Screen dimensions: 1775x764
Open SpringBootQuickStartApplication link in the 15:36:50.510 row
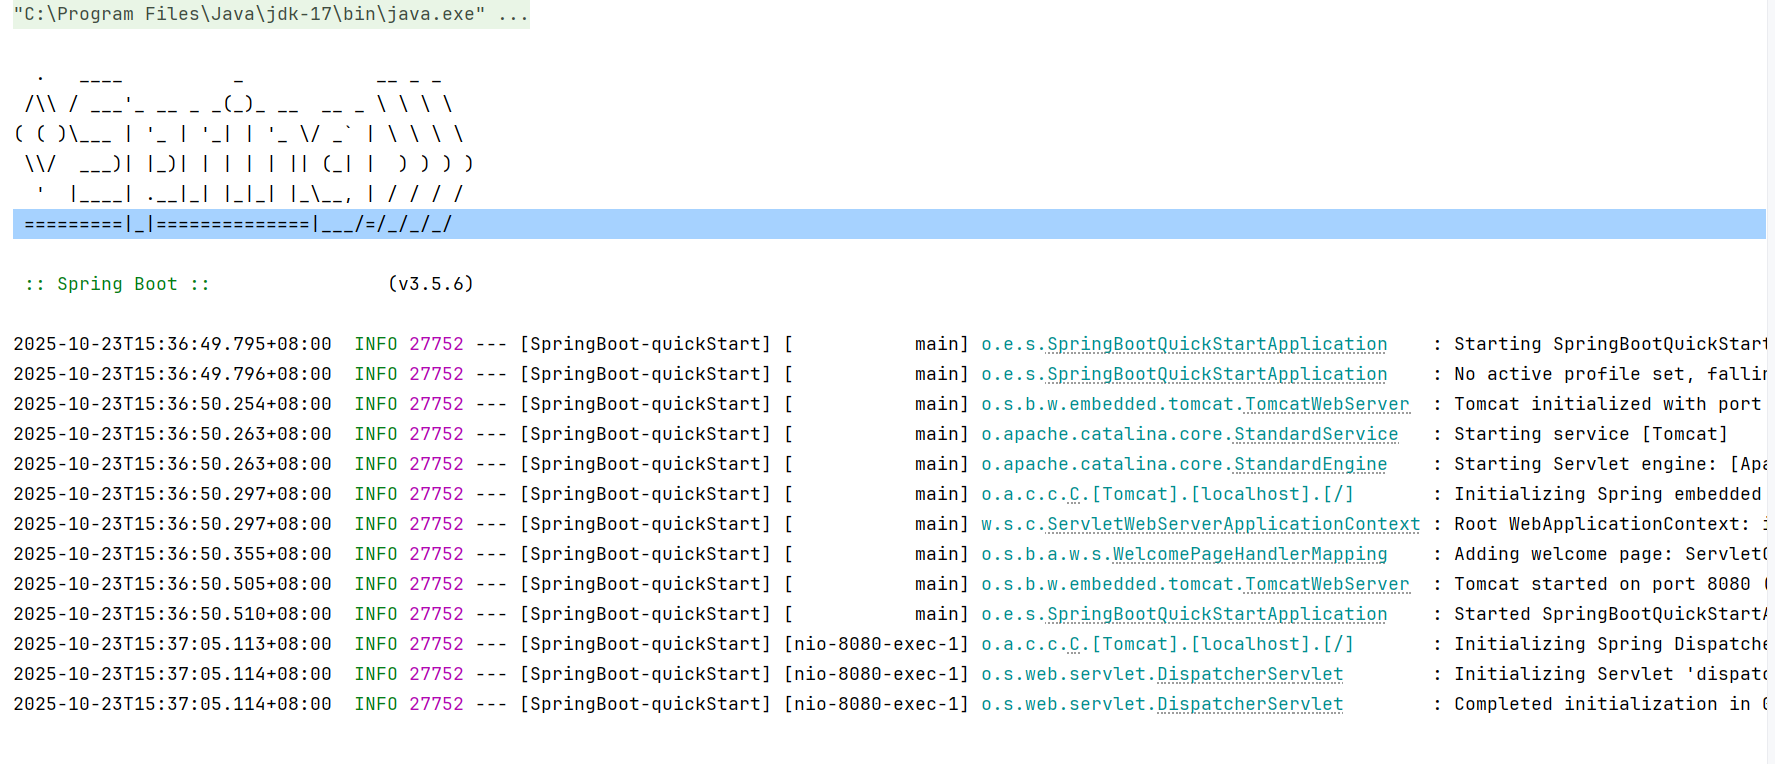(x=1217, y=614)
